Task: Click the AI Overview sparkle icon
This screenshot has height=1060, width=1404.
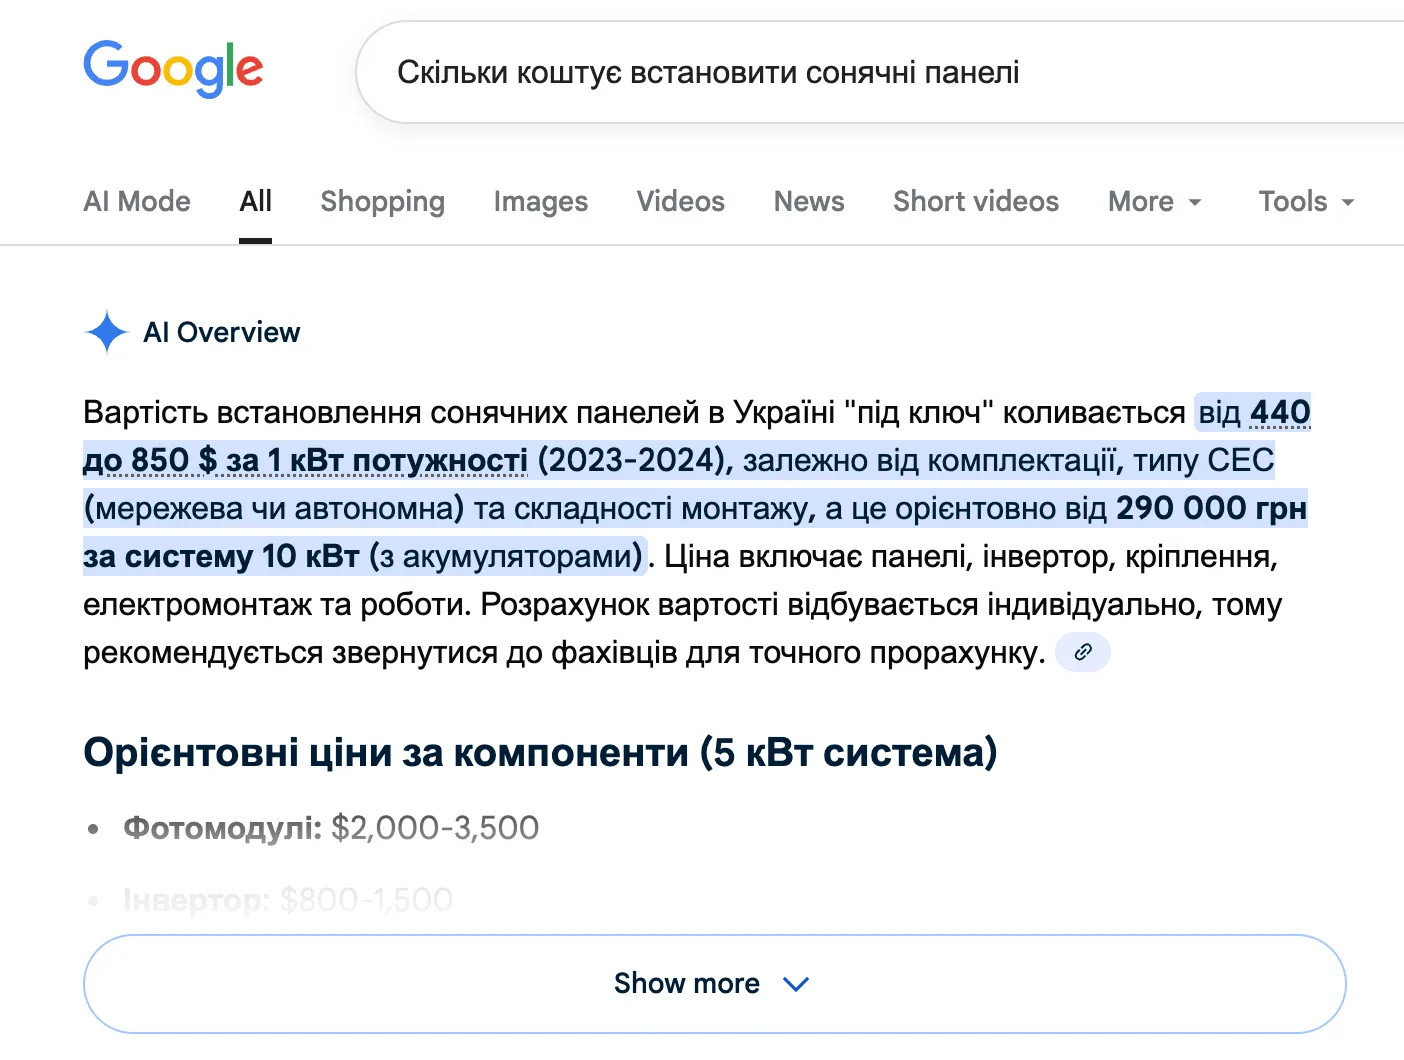Action: (x=106, y=332)
